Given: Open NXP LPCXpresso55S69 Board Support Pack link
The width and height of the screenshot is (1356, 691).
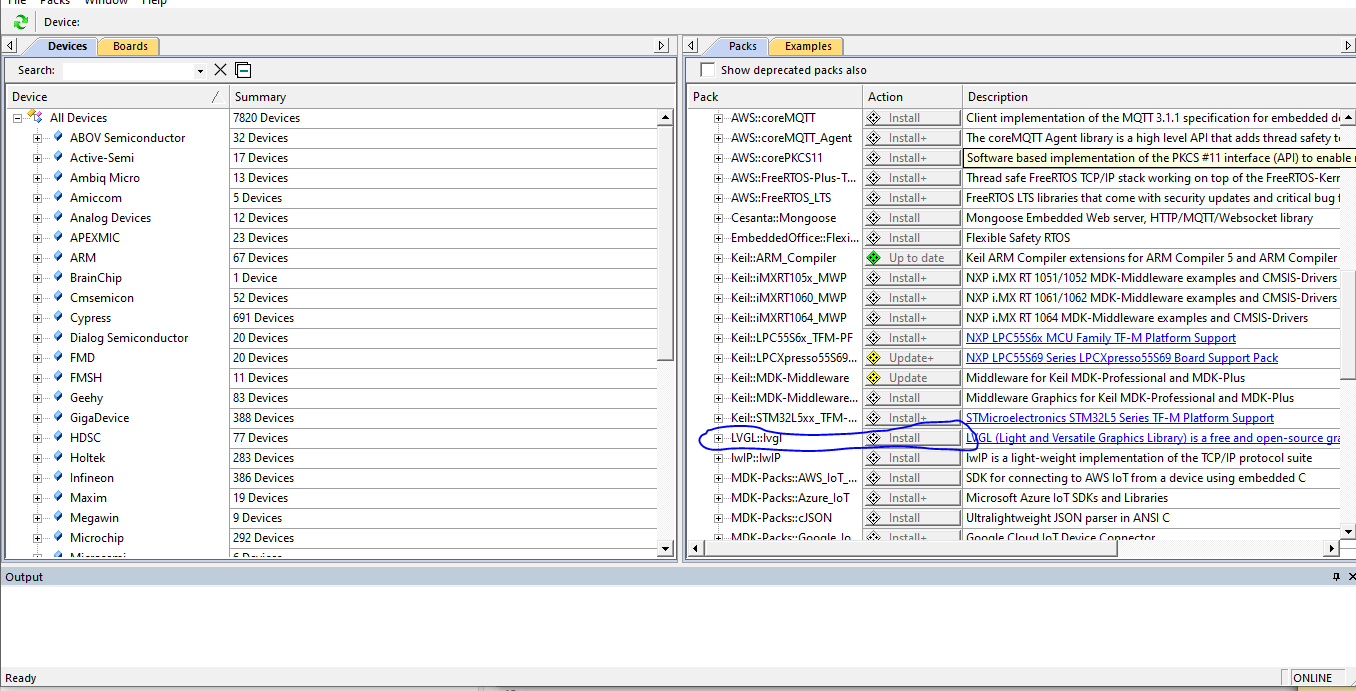Looking at the screenshot, I should coord(1122,358).
